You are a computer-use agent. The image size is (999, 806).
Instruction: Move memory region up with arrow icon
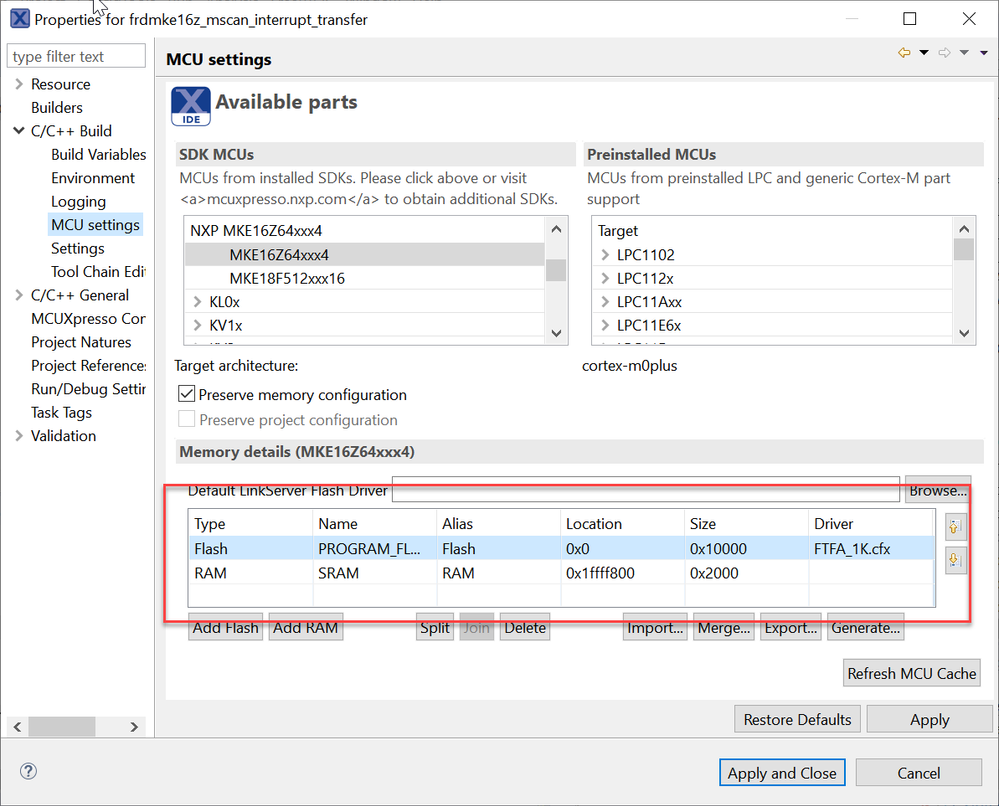(954, 527)
